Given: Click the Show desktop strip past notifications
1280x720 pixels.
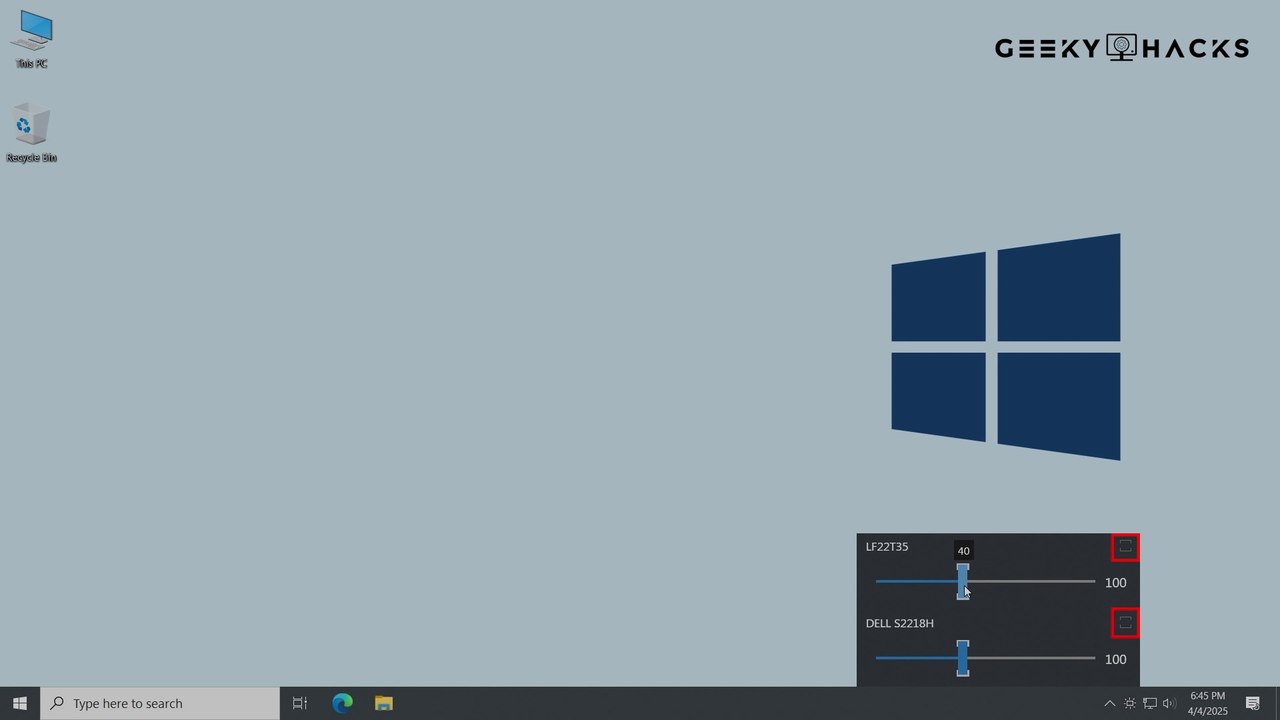Looking at the screenshot, I should [x=1277, y=703].
